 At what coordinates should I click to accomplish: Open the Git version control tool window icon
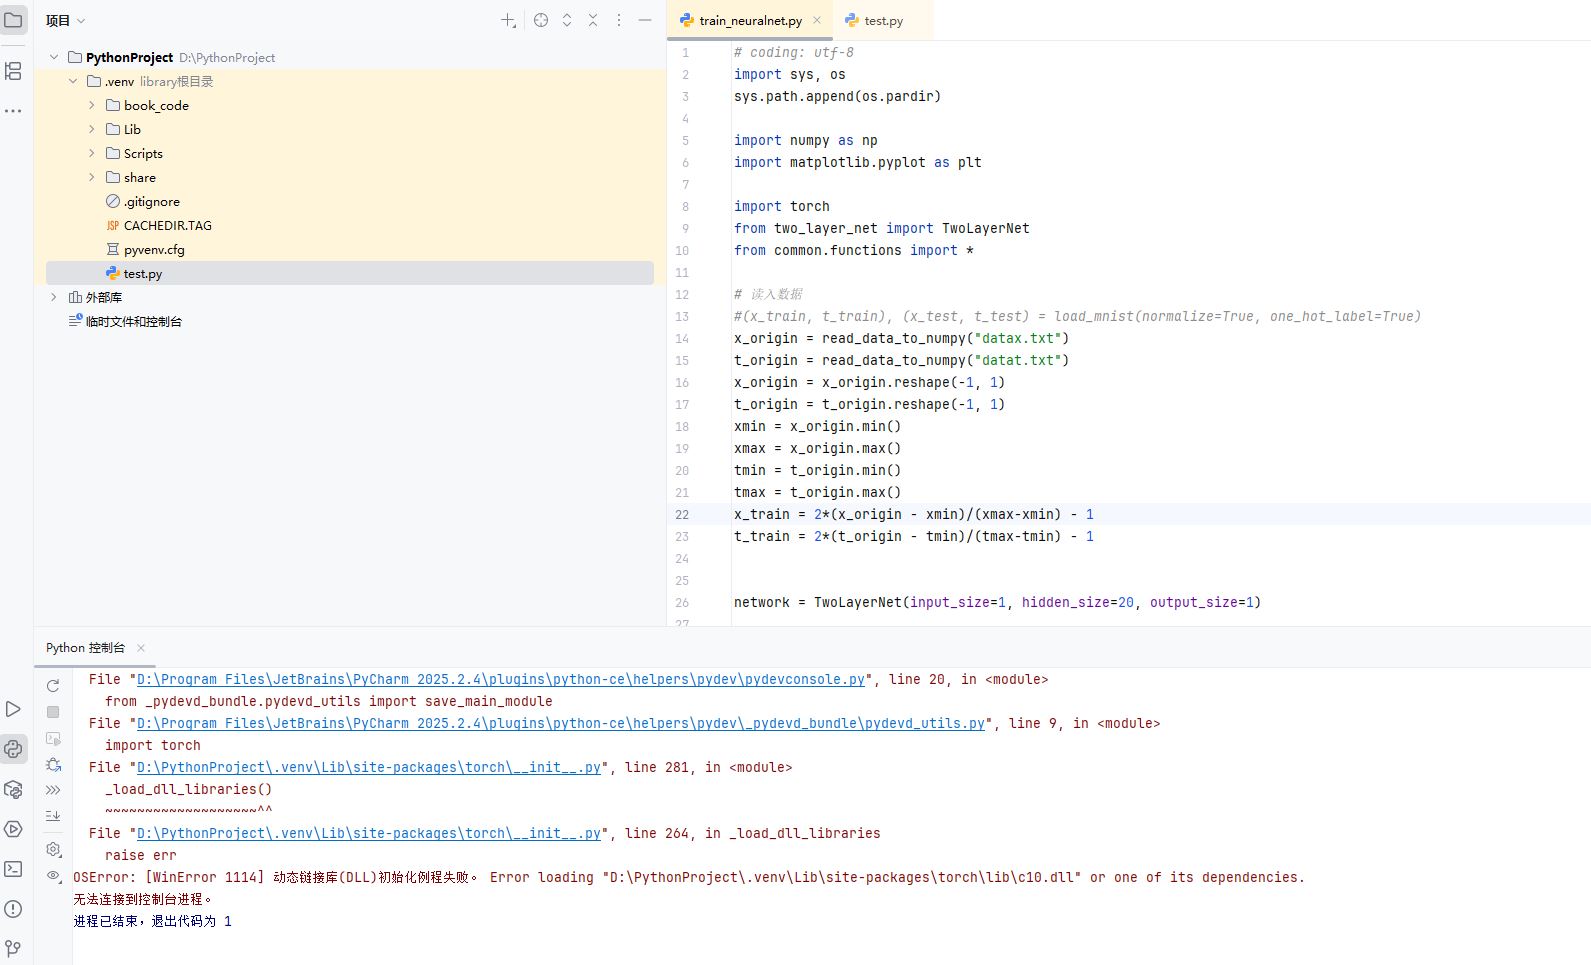[14, 947]
